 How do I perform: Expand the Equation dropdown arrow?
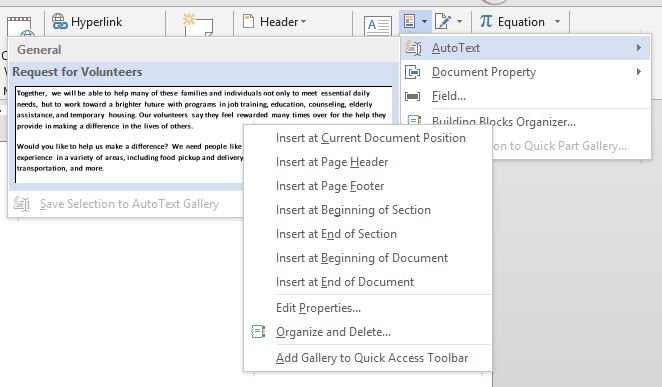click(557, 21)
